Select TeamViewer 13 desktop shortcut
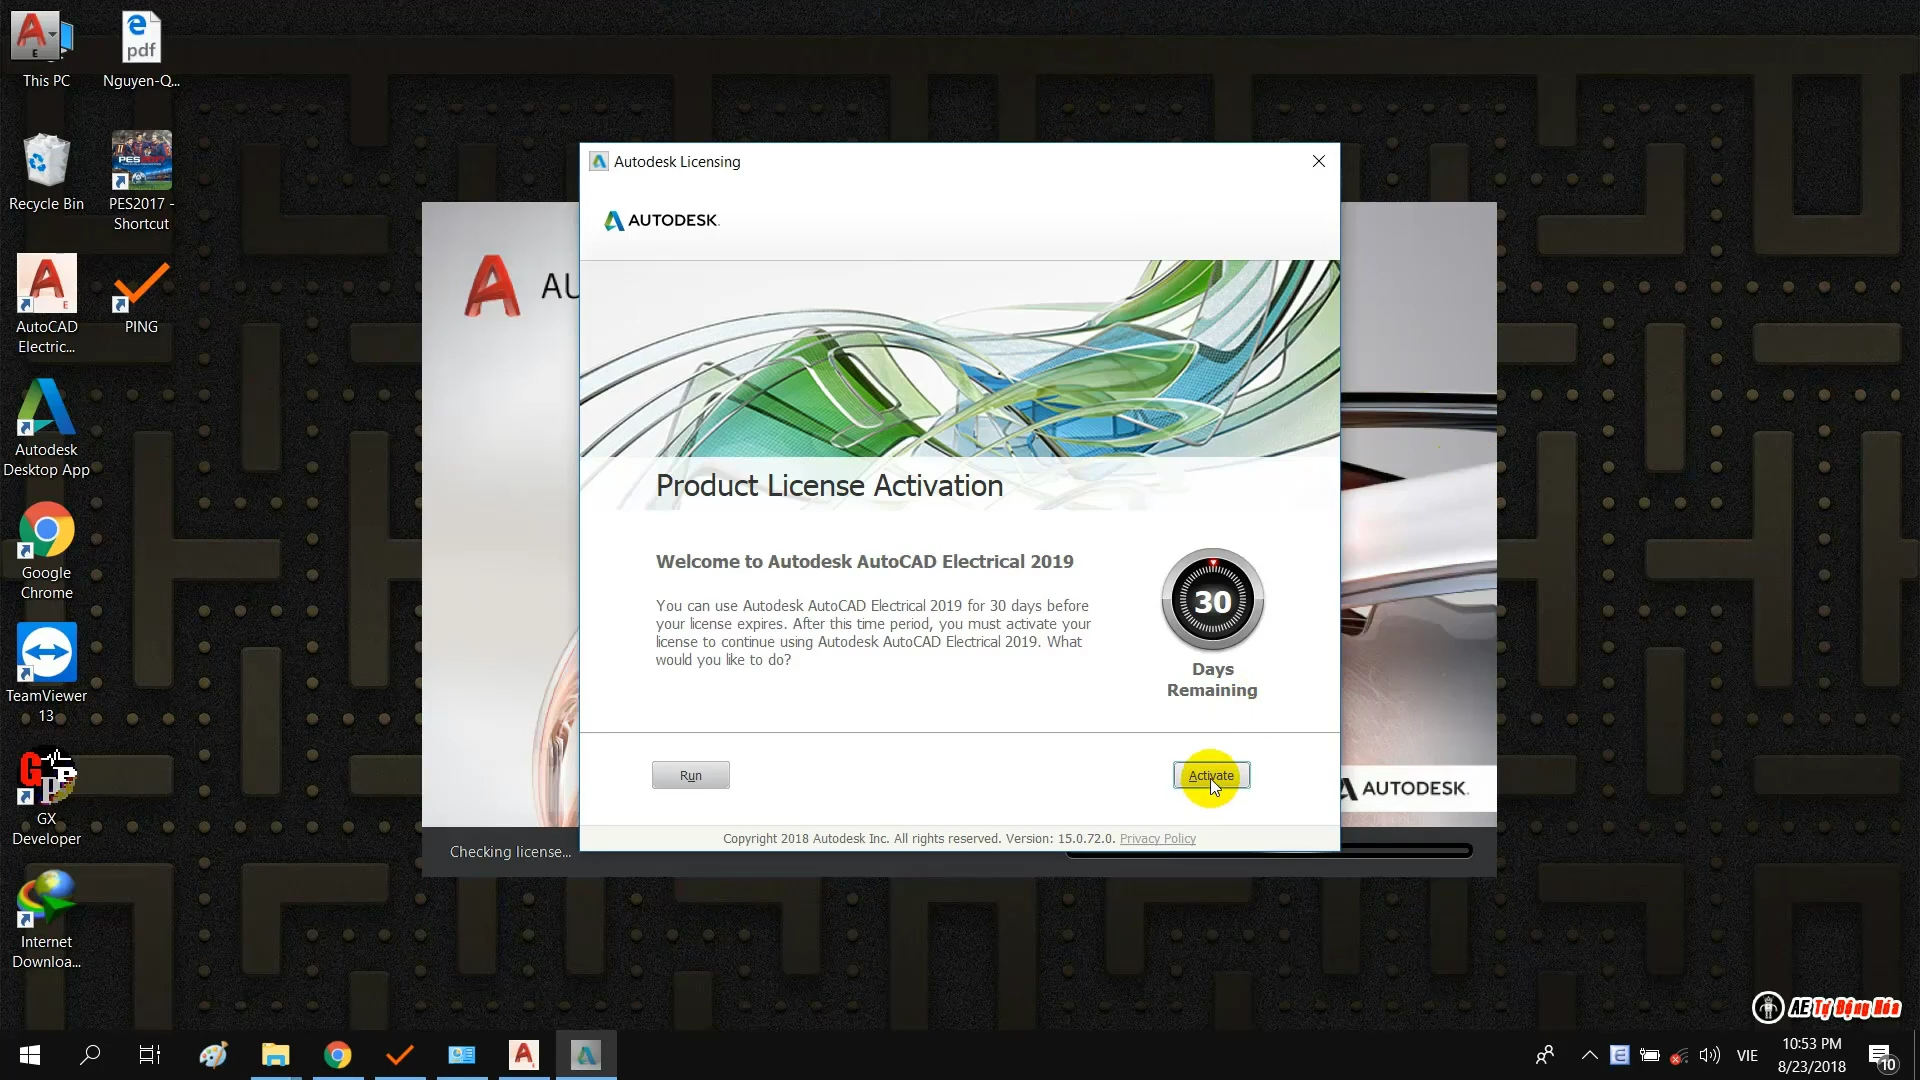The width and height of the screenshot is (1920, 1080). (x=46, y=674)
